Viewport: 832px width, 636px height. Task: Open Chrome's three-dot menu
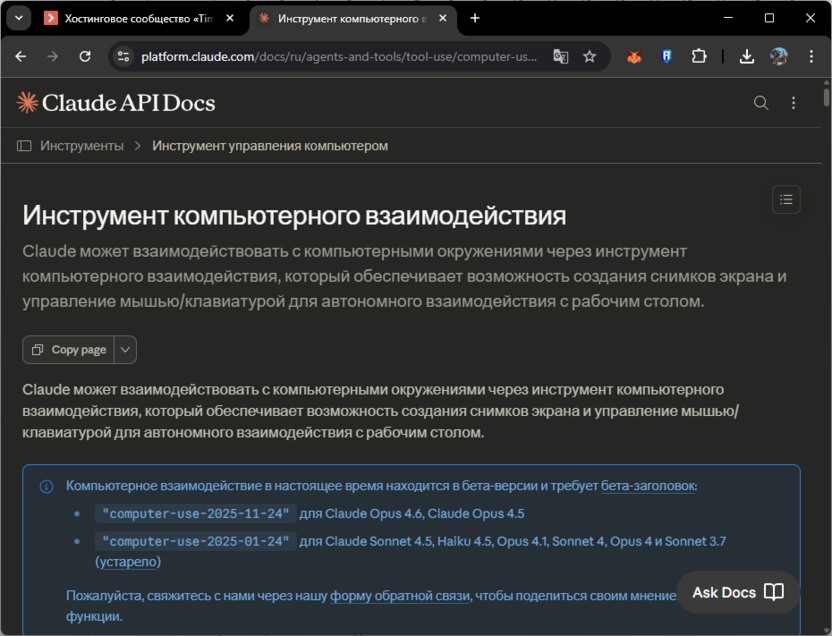pyautogui.click(x=810, y=57)
